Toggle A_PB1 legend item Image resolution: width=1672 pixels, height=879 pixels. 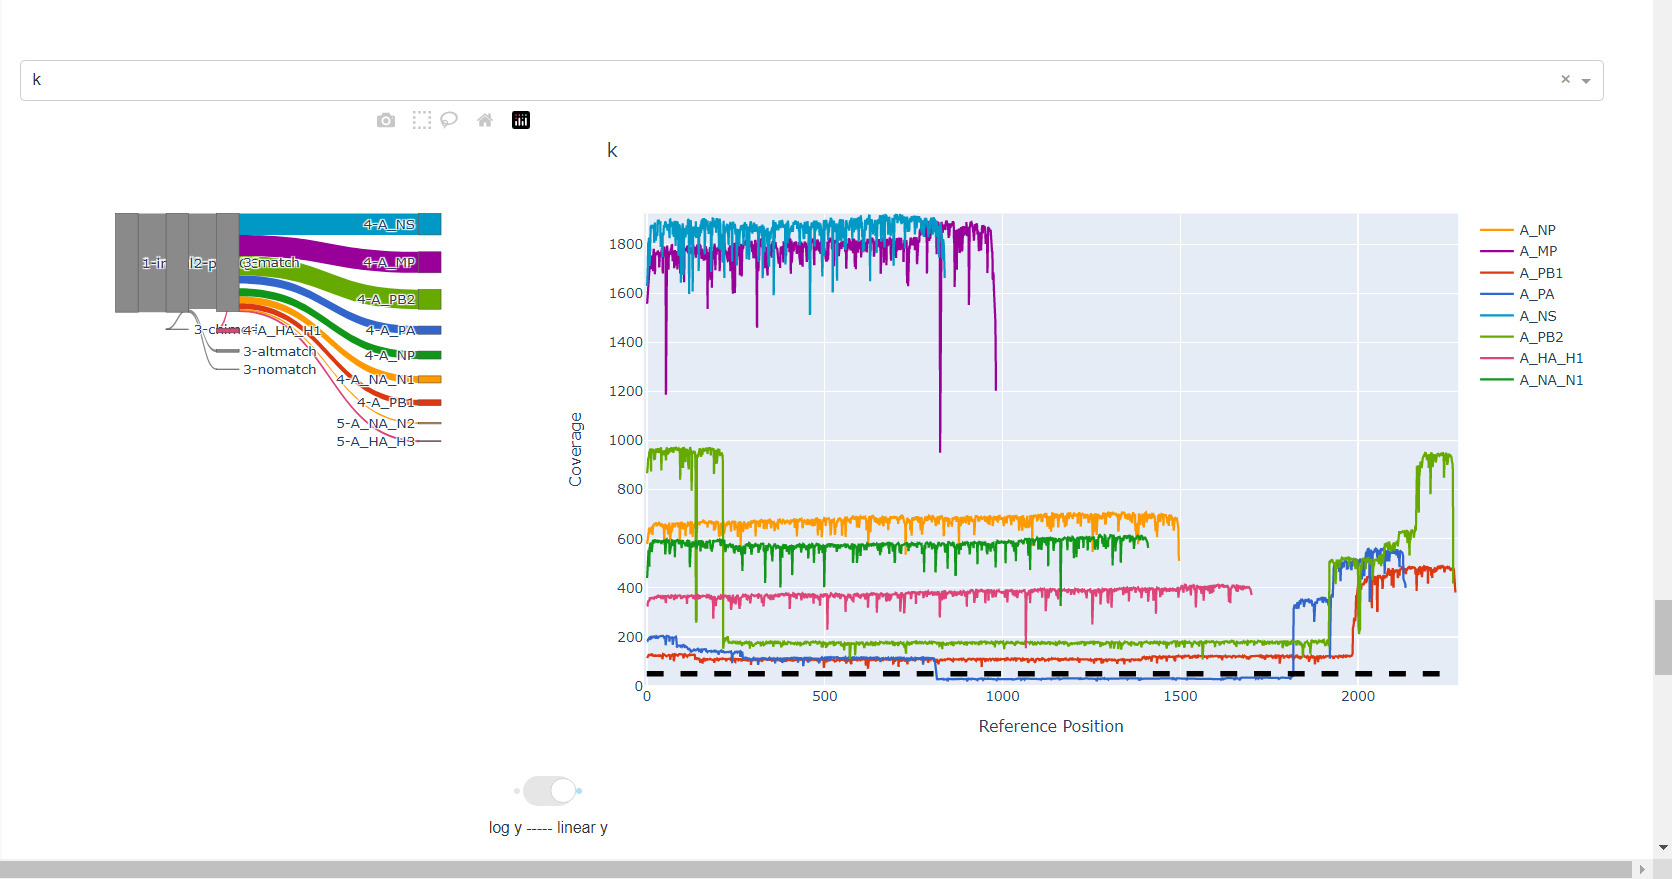[x=1540, y=273]
